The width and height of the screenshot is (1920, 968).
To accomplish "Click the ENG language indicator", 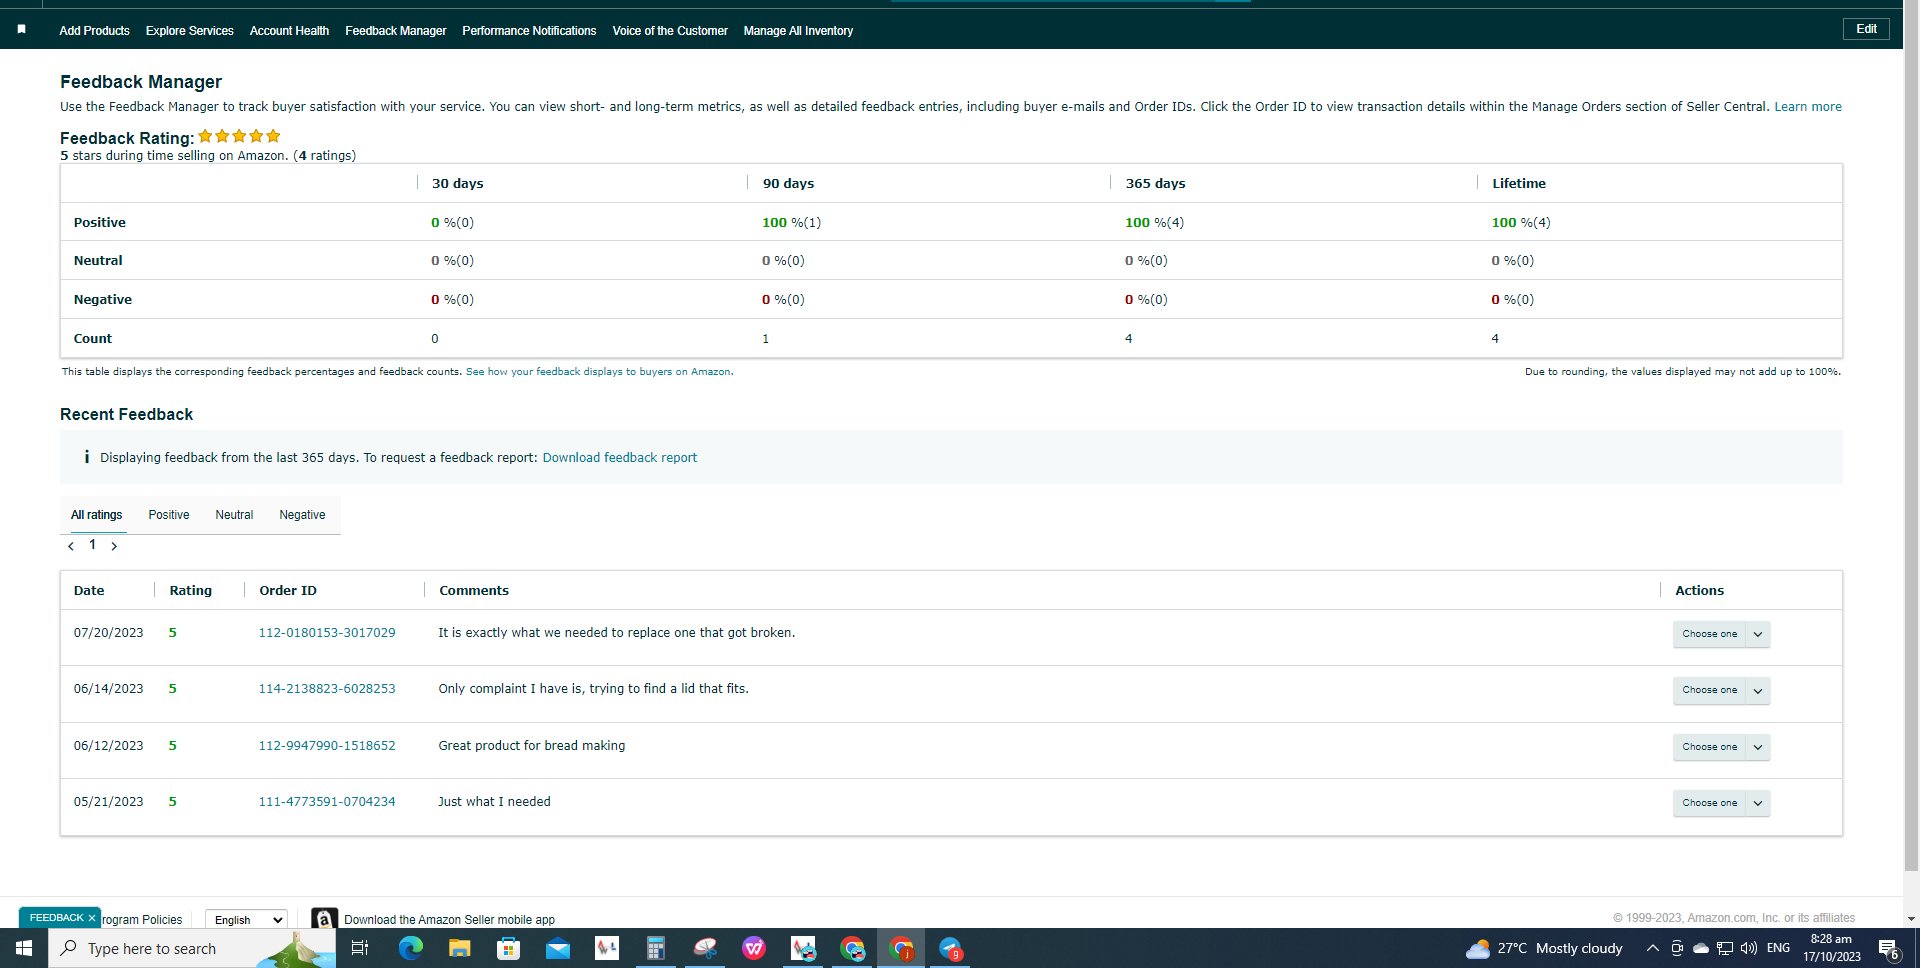I will coord(1778,948).
